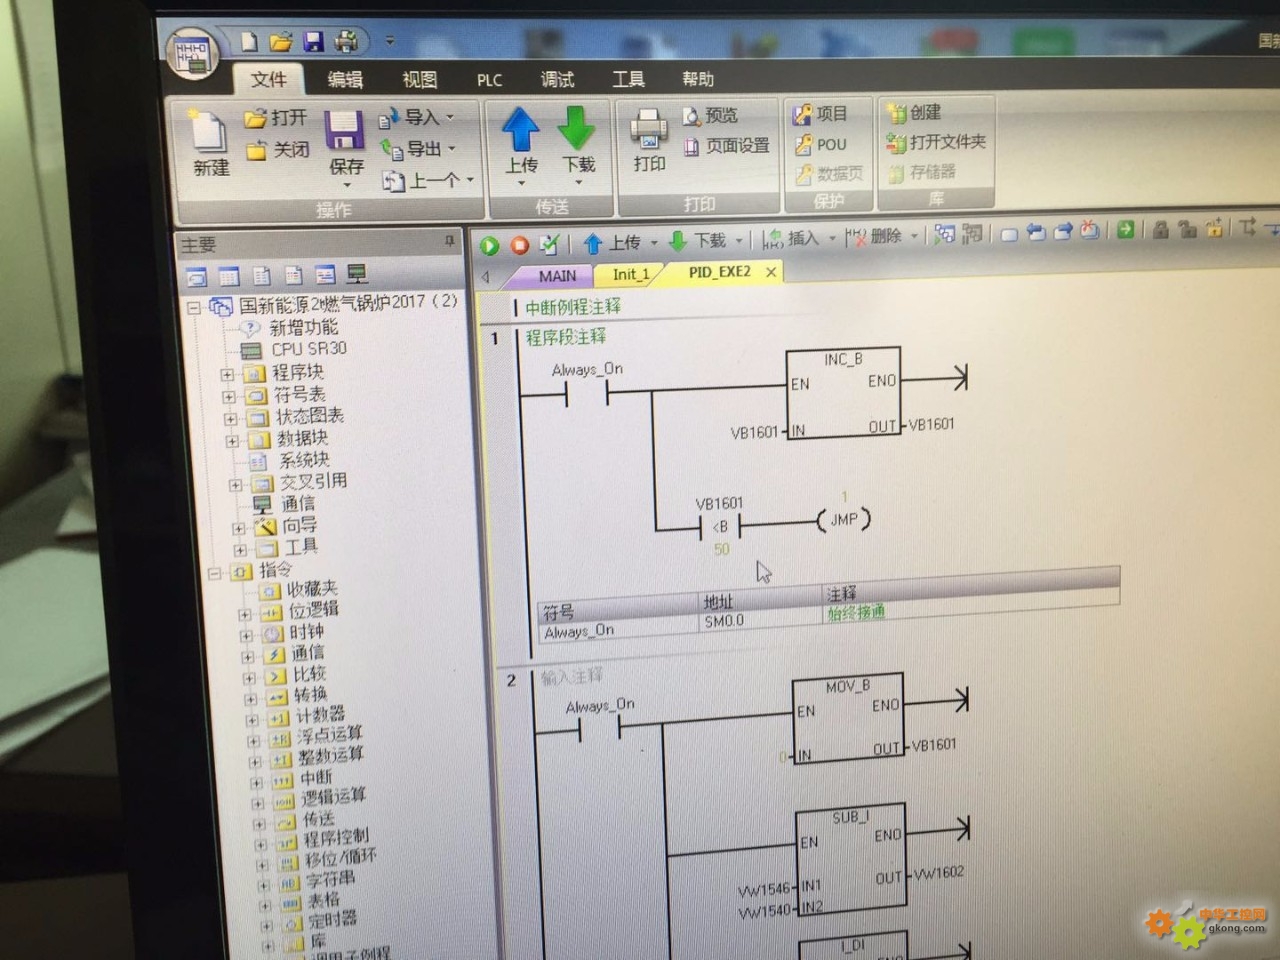Expand the 交叉引用 (Cross Reference) node

pos(236,485)
